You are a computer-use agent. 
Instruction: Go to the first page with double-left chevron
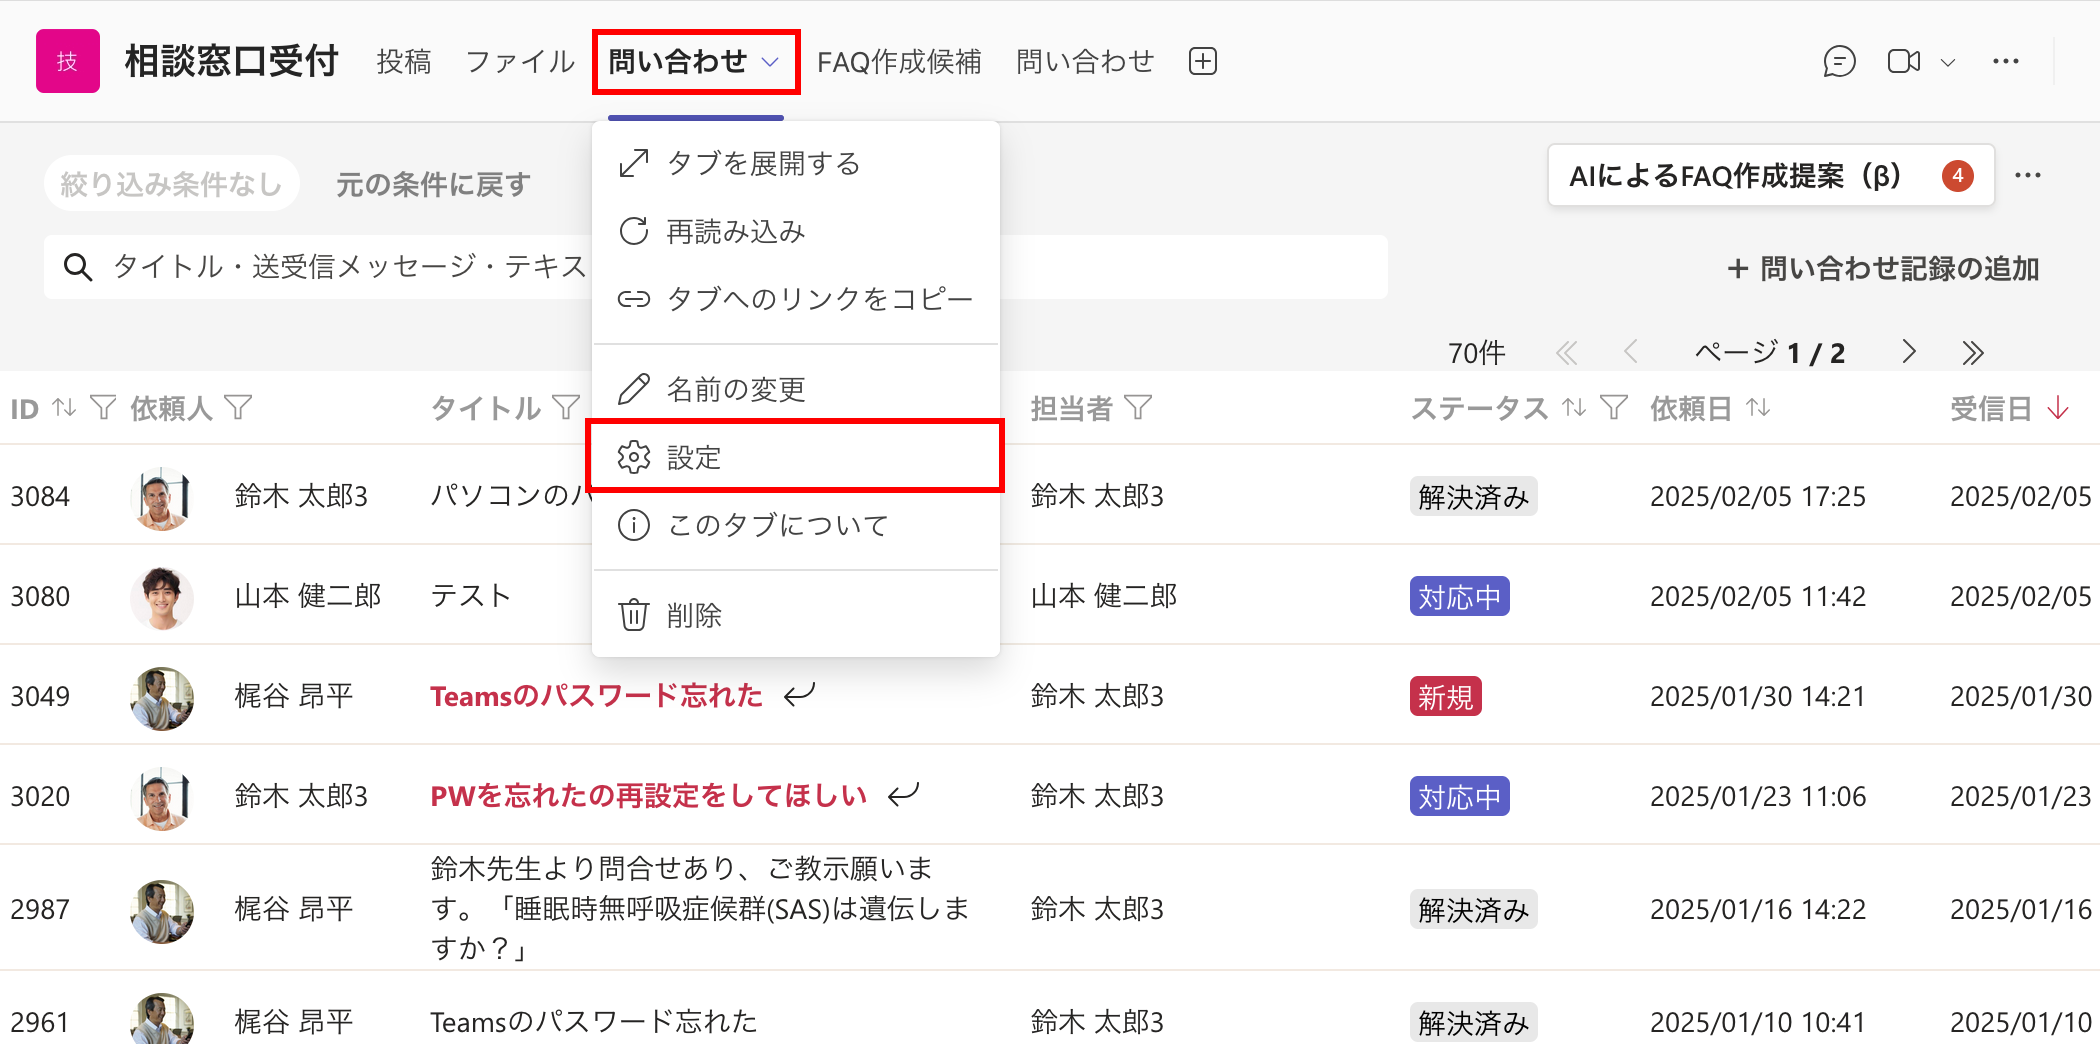tap(1566, 352)
